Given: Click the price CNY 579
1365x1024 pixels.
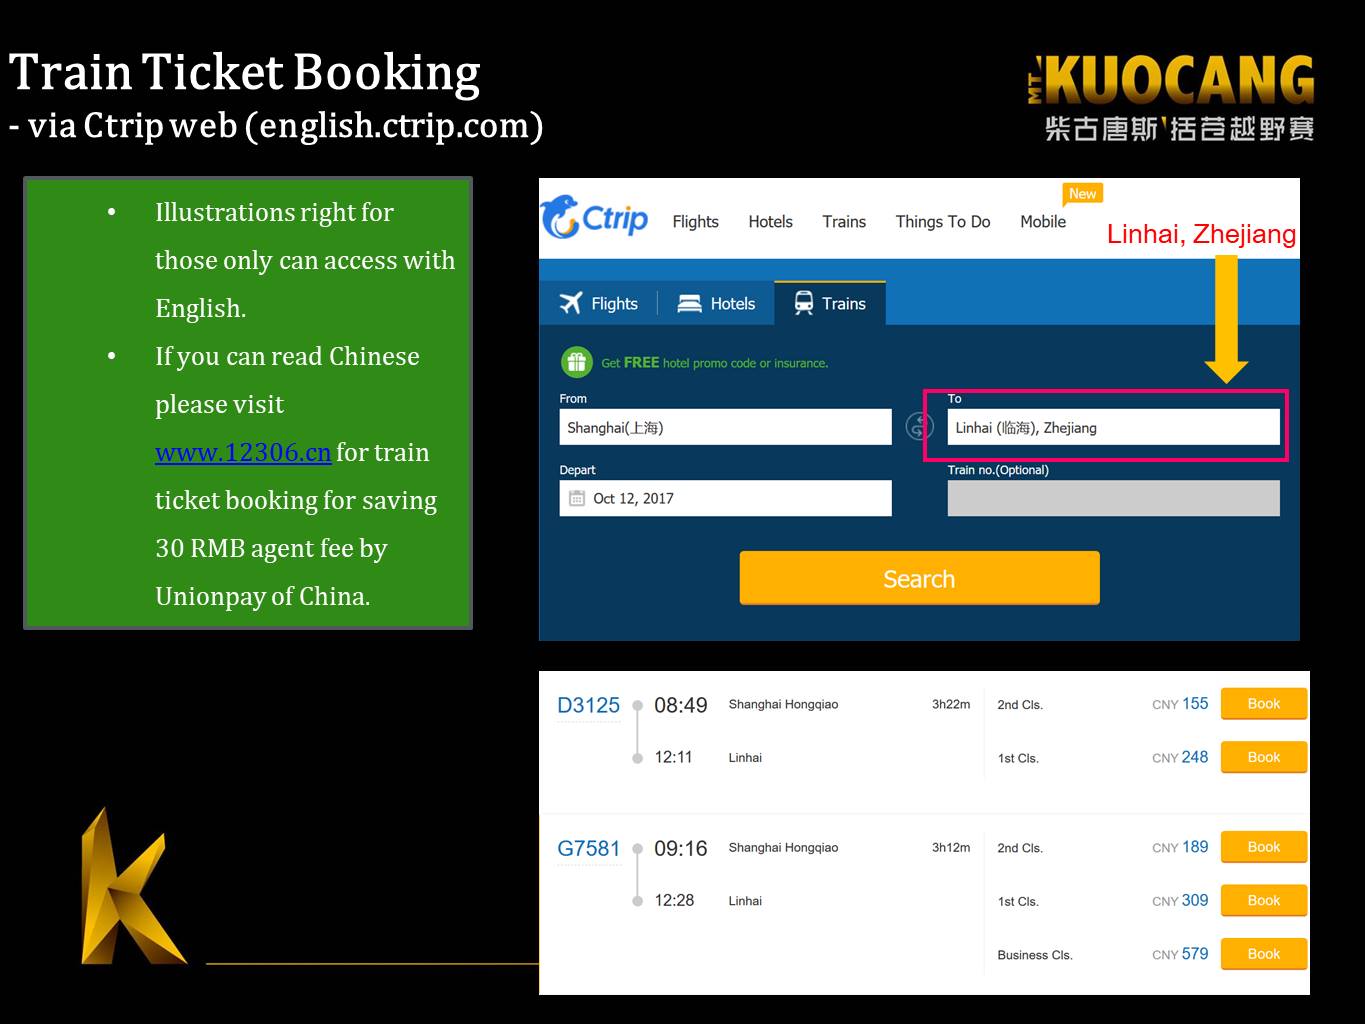Looking at the screenshot, I should click(1180, 954).
